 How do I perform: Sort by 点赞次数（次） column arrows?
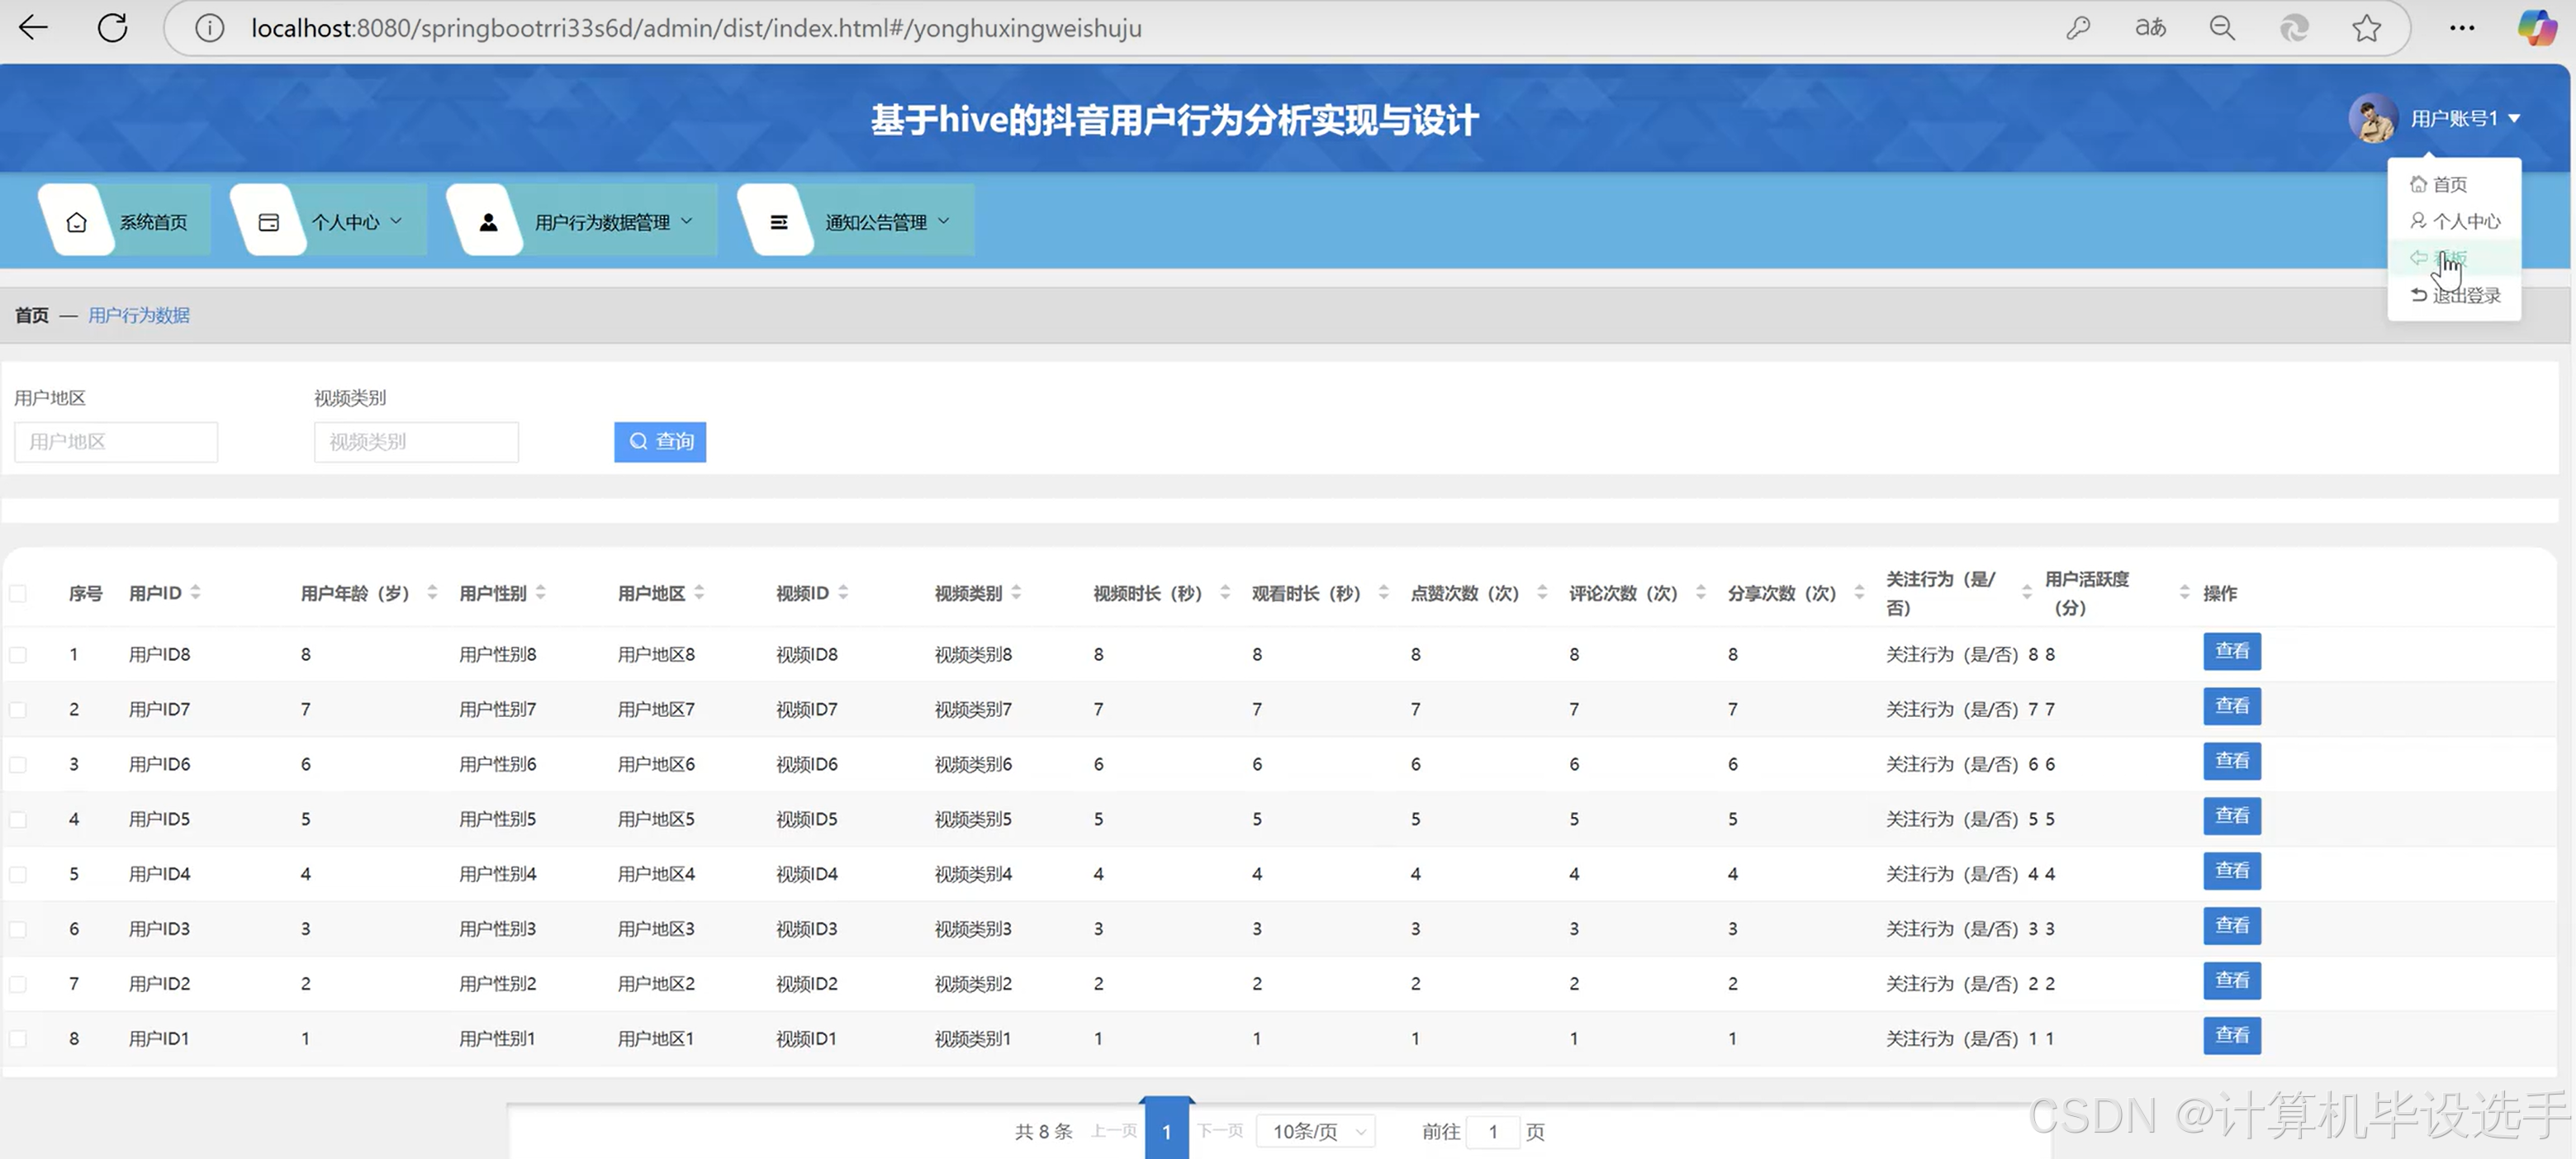pyautogui.click(x=1542, y=592)
